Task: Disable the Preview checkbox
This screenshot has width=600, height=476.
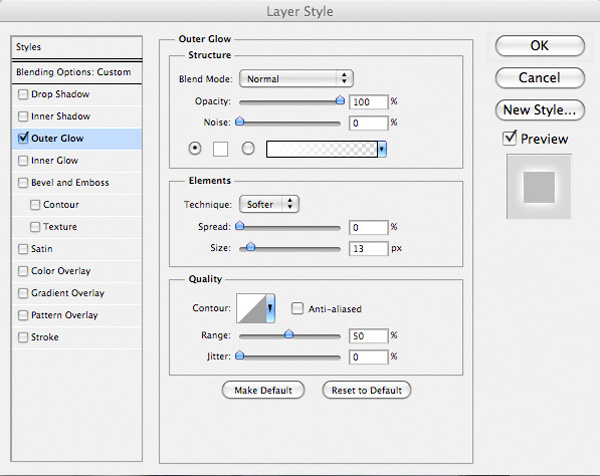Action: coord(510,139)
